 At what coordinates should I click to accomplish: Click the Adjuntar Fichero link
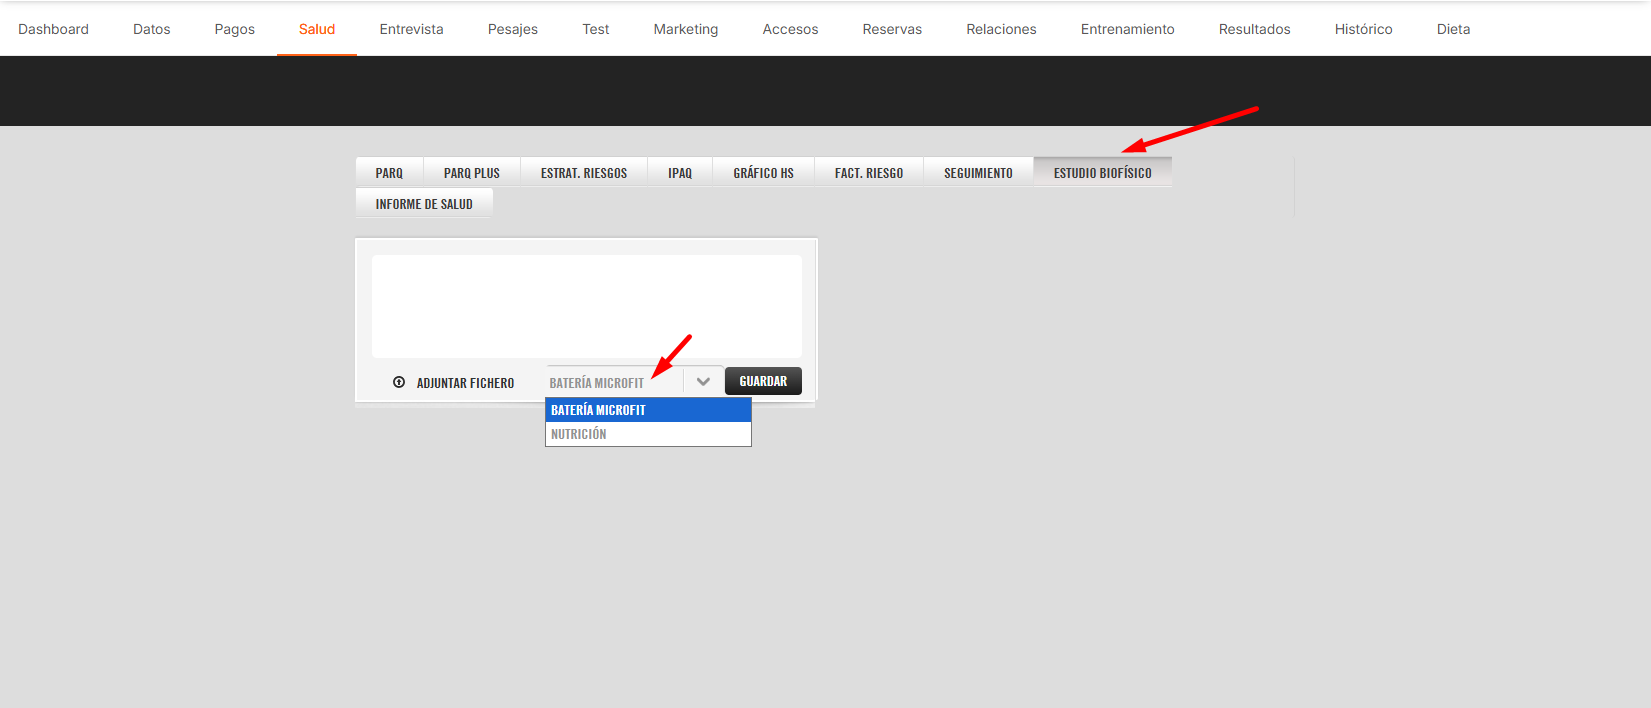tap(465, 383)
